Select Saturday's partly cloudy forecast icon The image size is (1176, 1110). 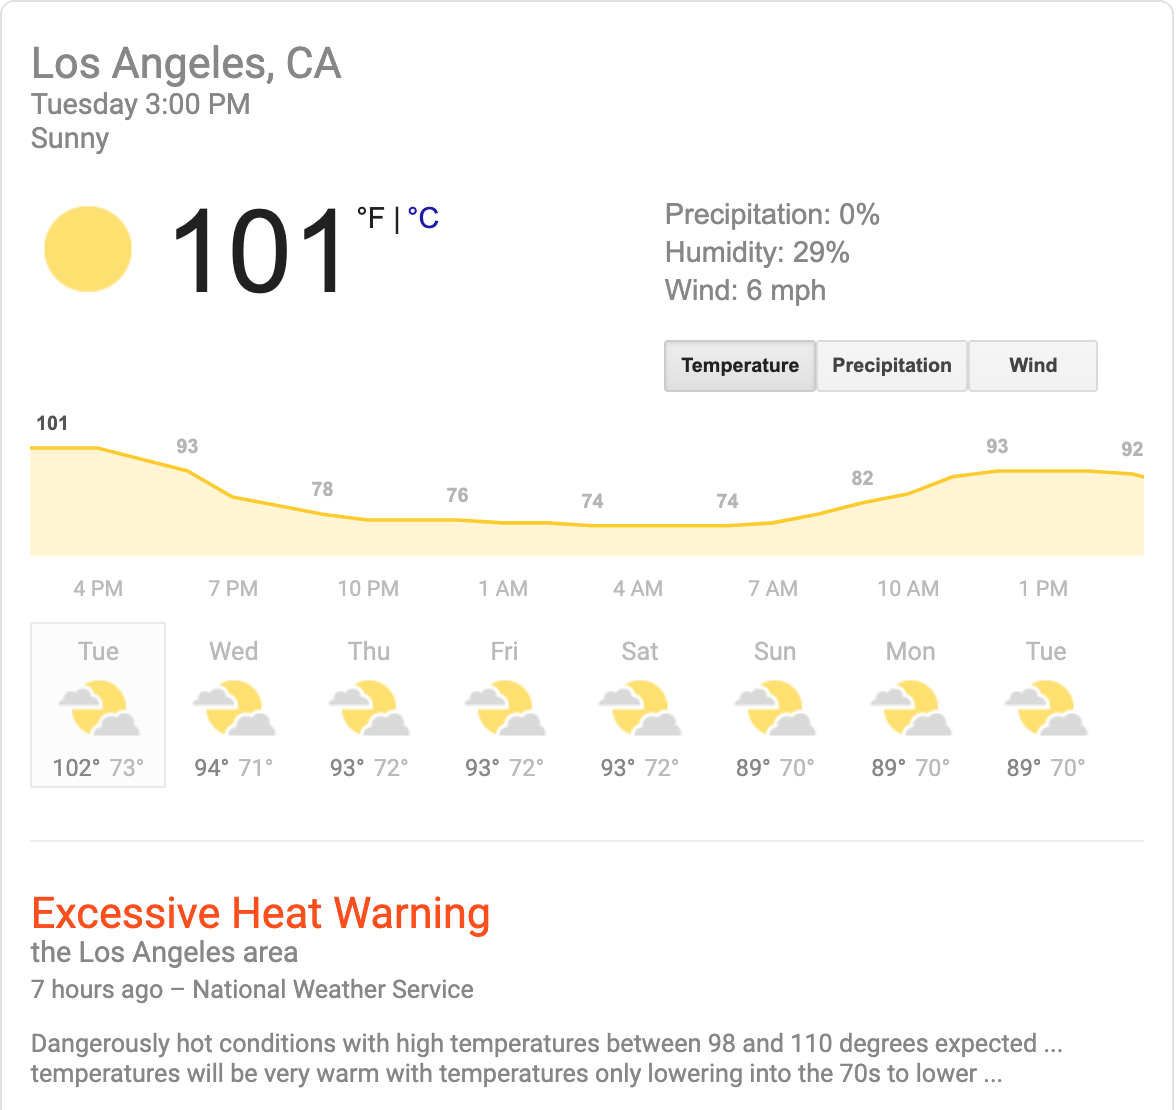click(x=640, y=708)
